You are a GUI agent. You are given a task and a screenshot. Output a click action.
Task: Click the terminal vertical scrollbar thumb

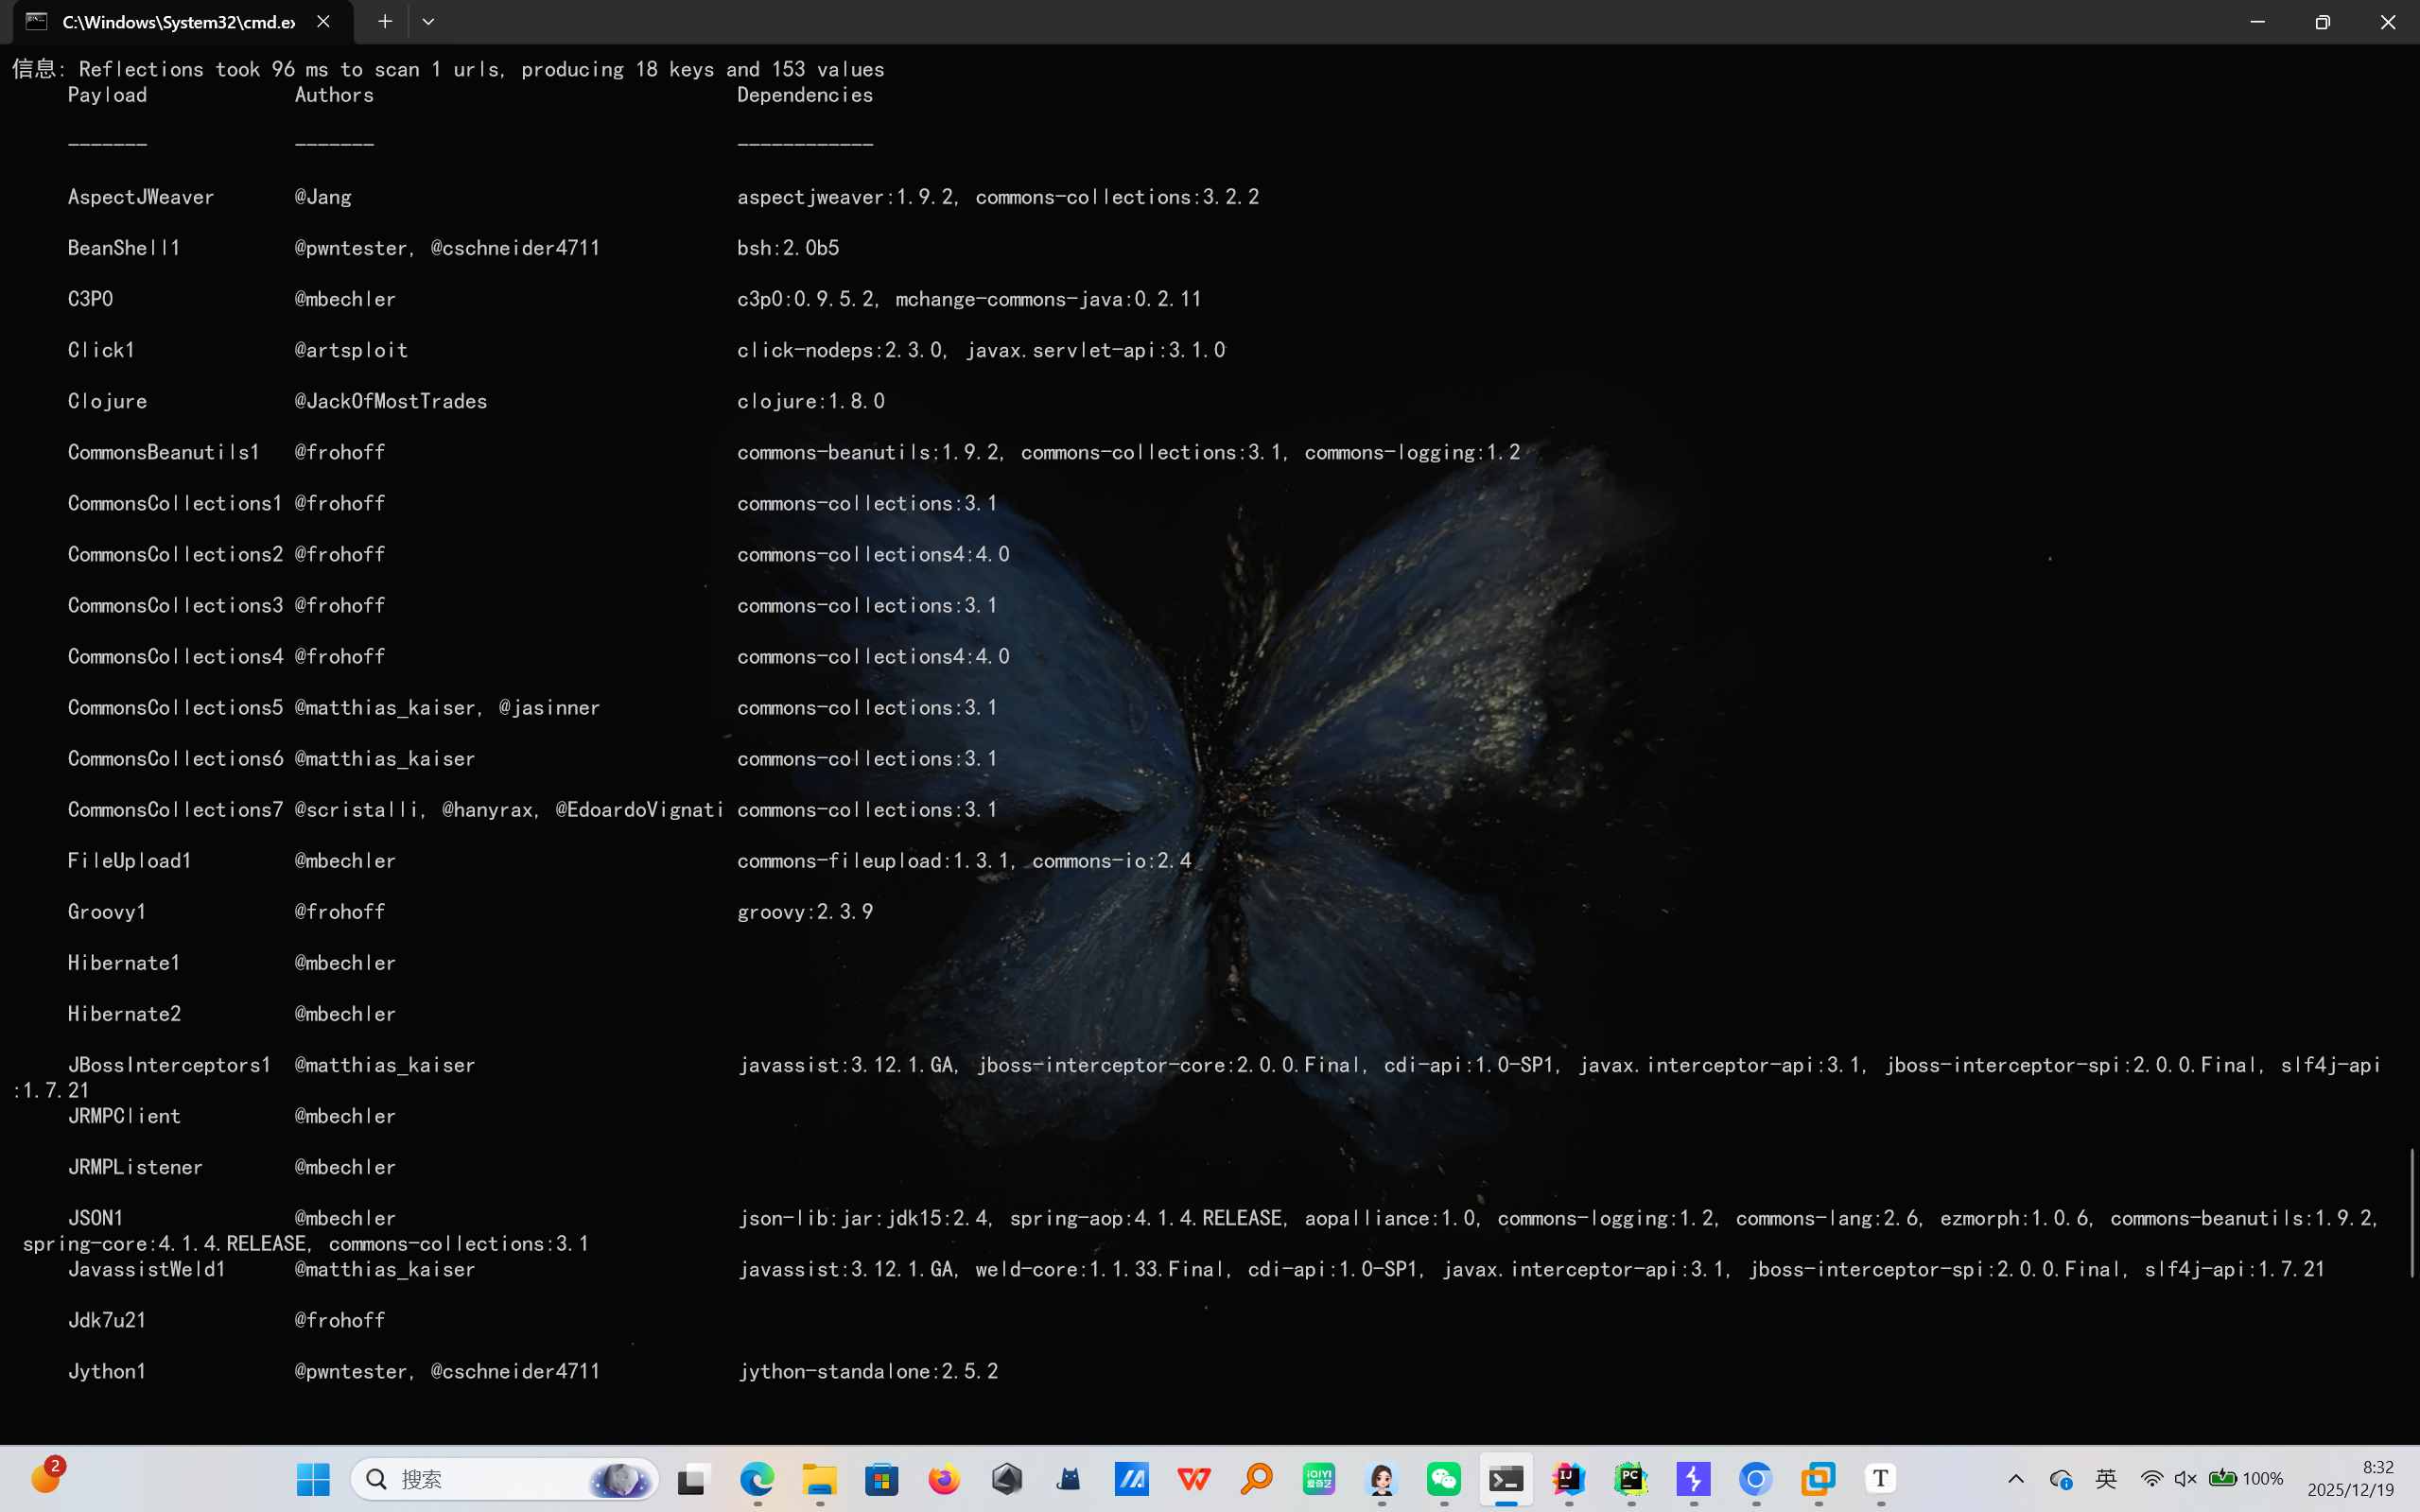pos(2412,1212)
